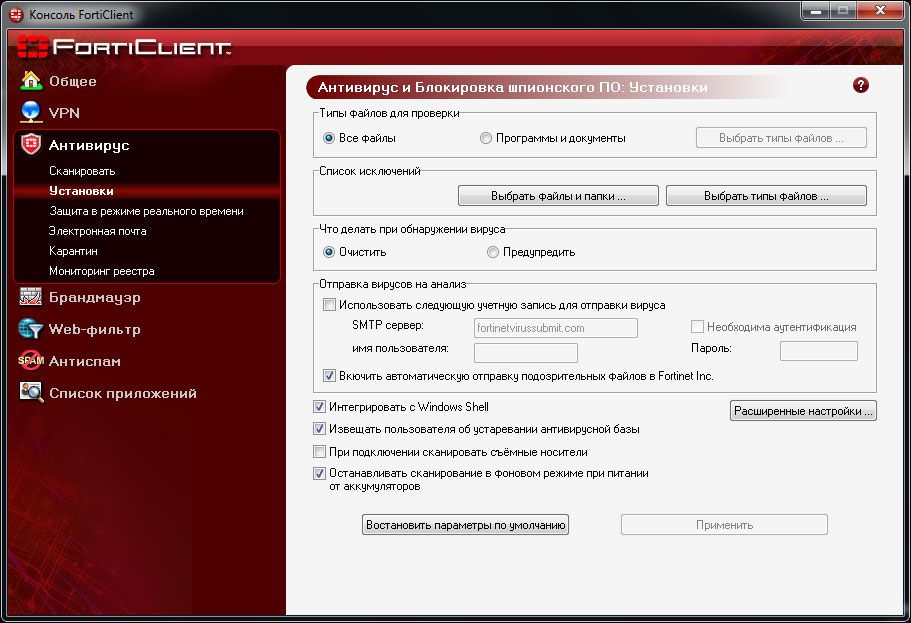Click the Web-фильтр funnel icon
Viewport: 911px width, 623px height.
pos(31,329)
